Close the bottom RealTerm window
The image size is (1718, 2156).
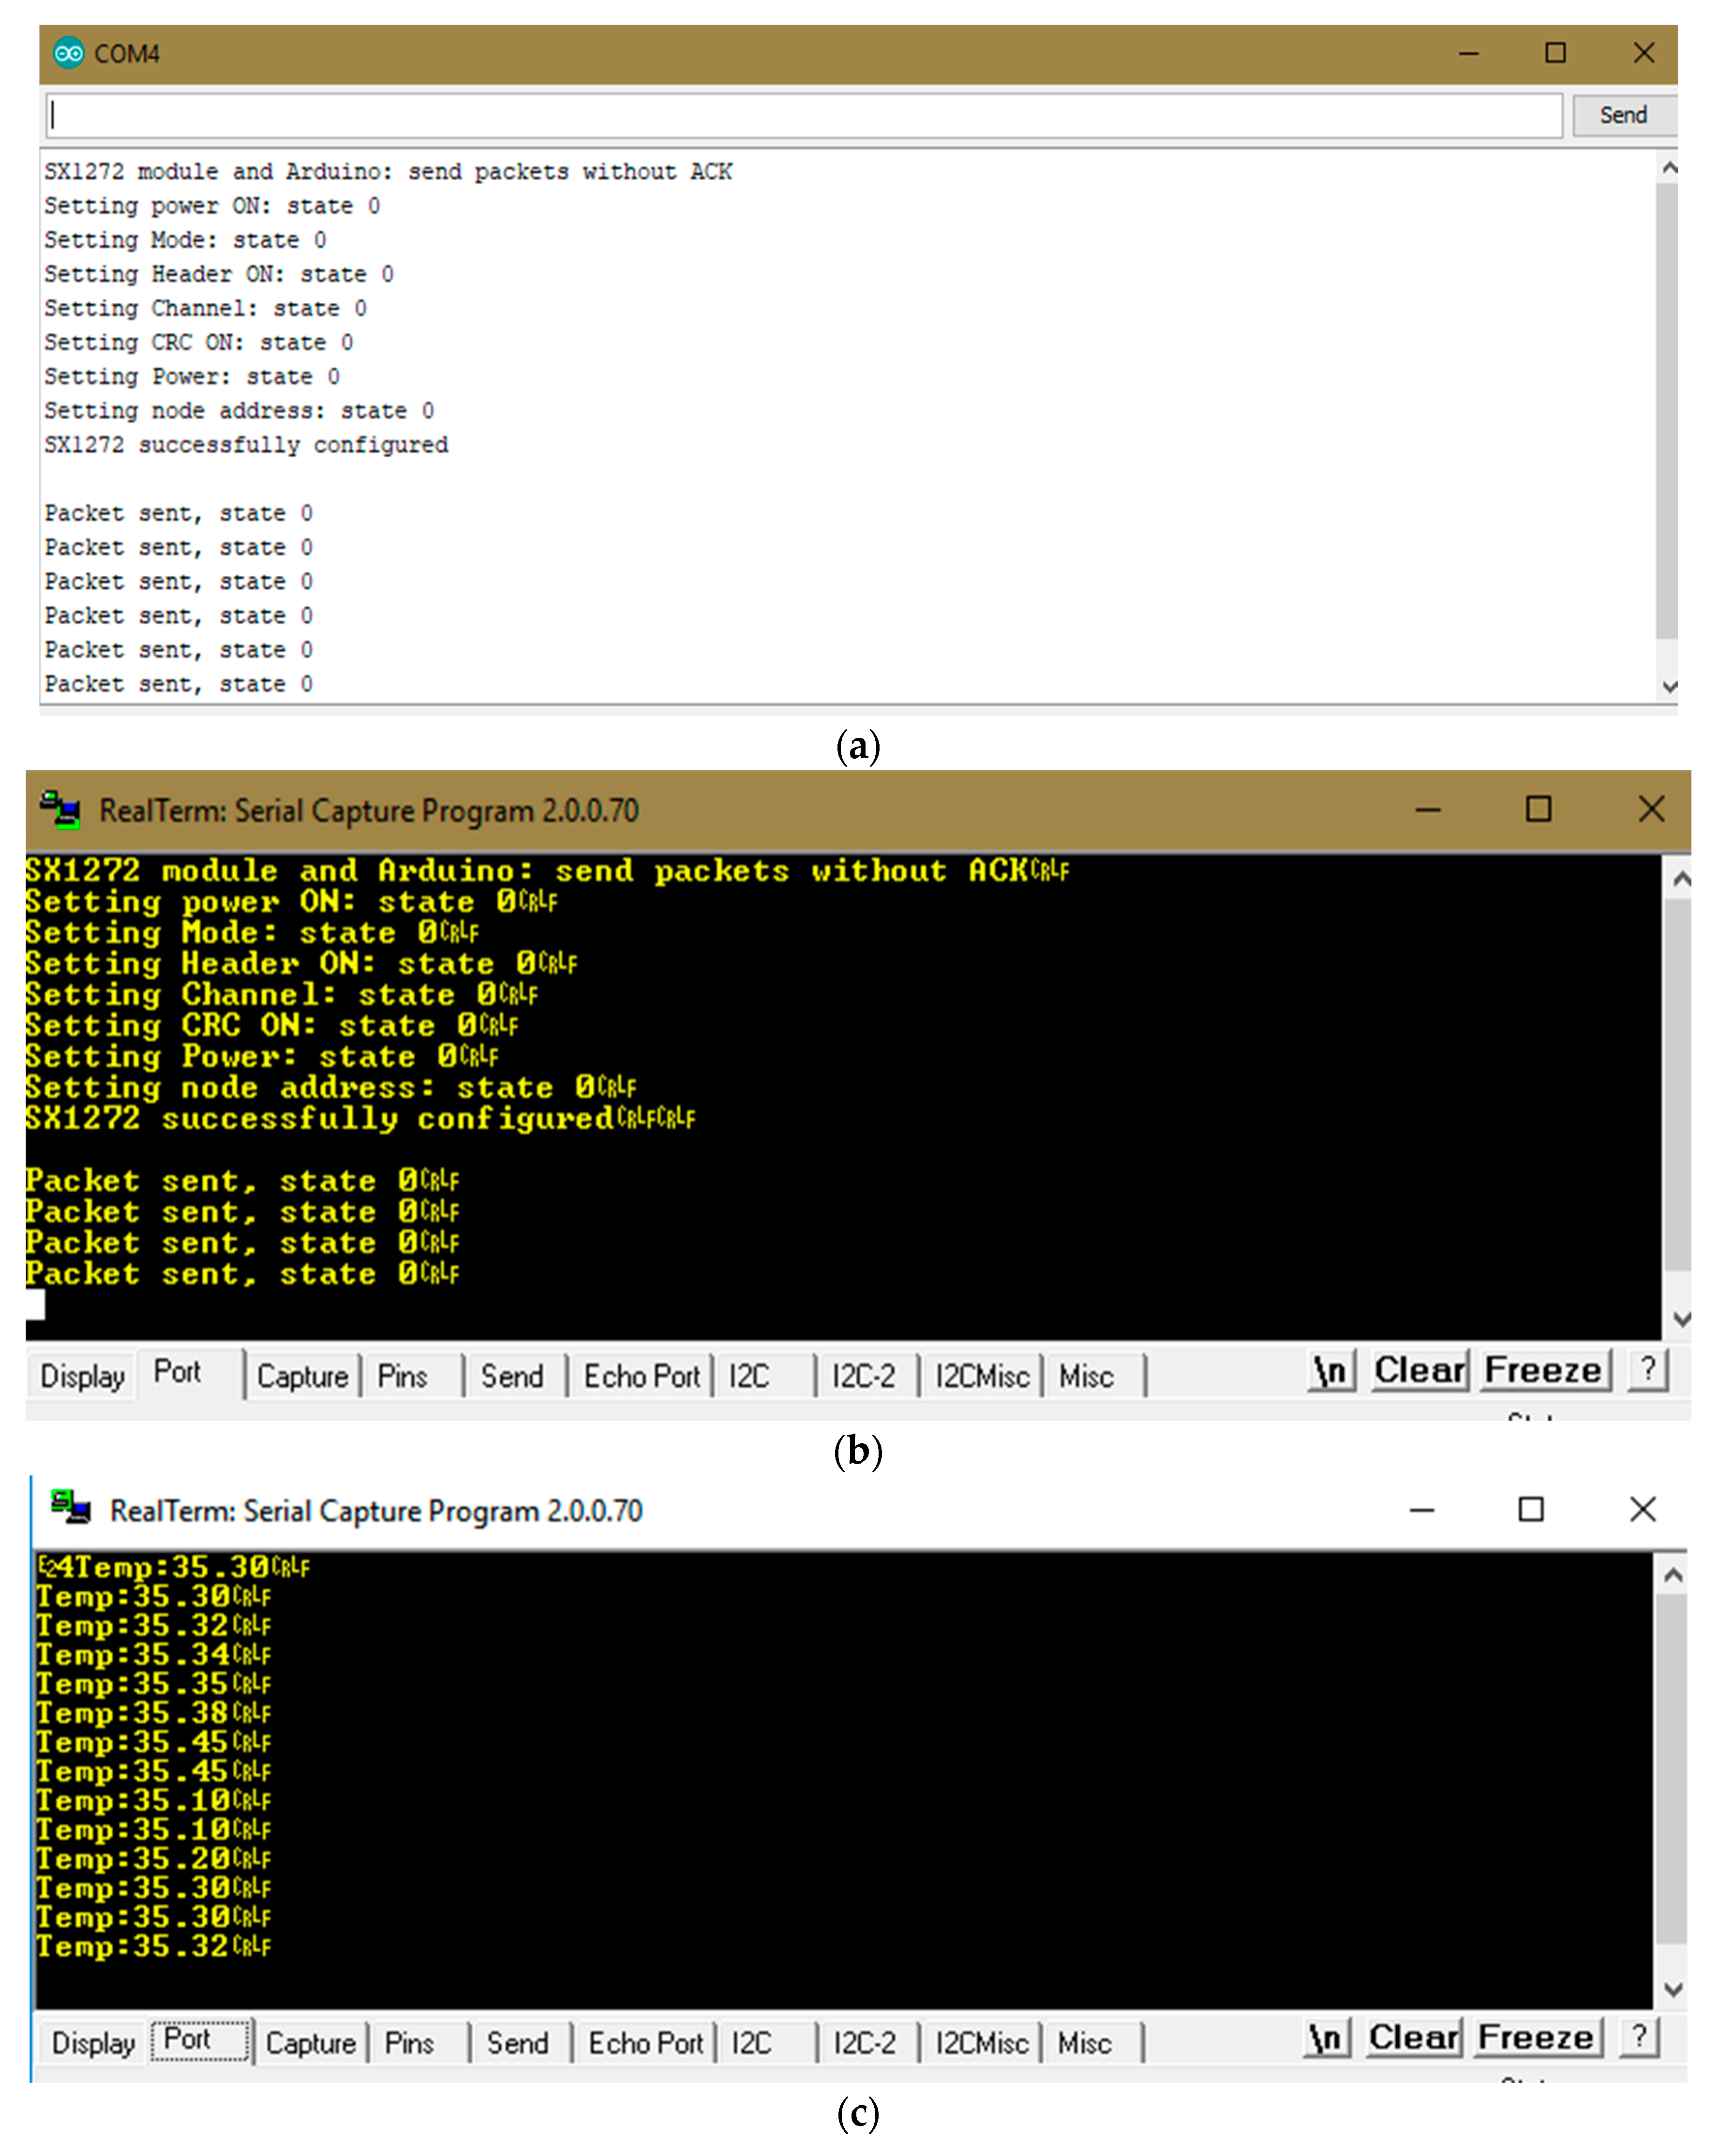pyautogui.click(x=1642, y=1510)
